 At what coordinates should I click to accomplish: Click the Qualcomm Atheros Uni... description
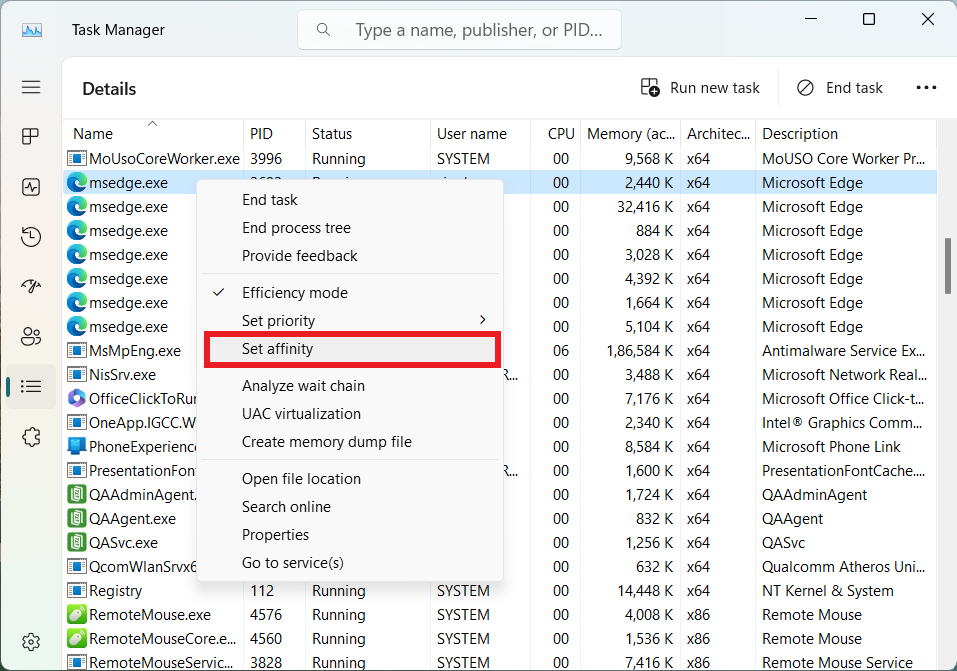(x=843, y=567)
